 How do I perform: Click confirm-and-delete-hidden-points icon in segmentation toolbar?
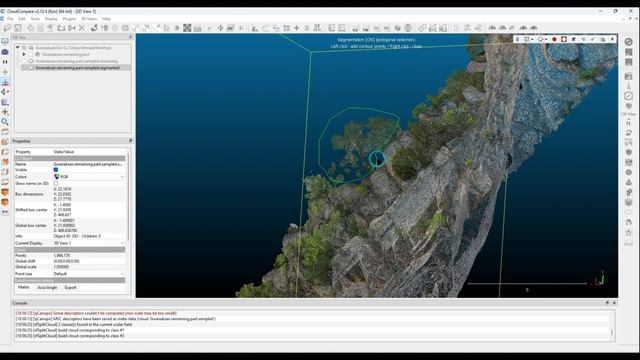coord(602,39)
